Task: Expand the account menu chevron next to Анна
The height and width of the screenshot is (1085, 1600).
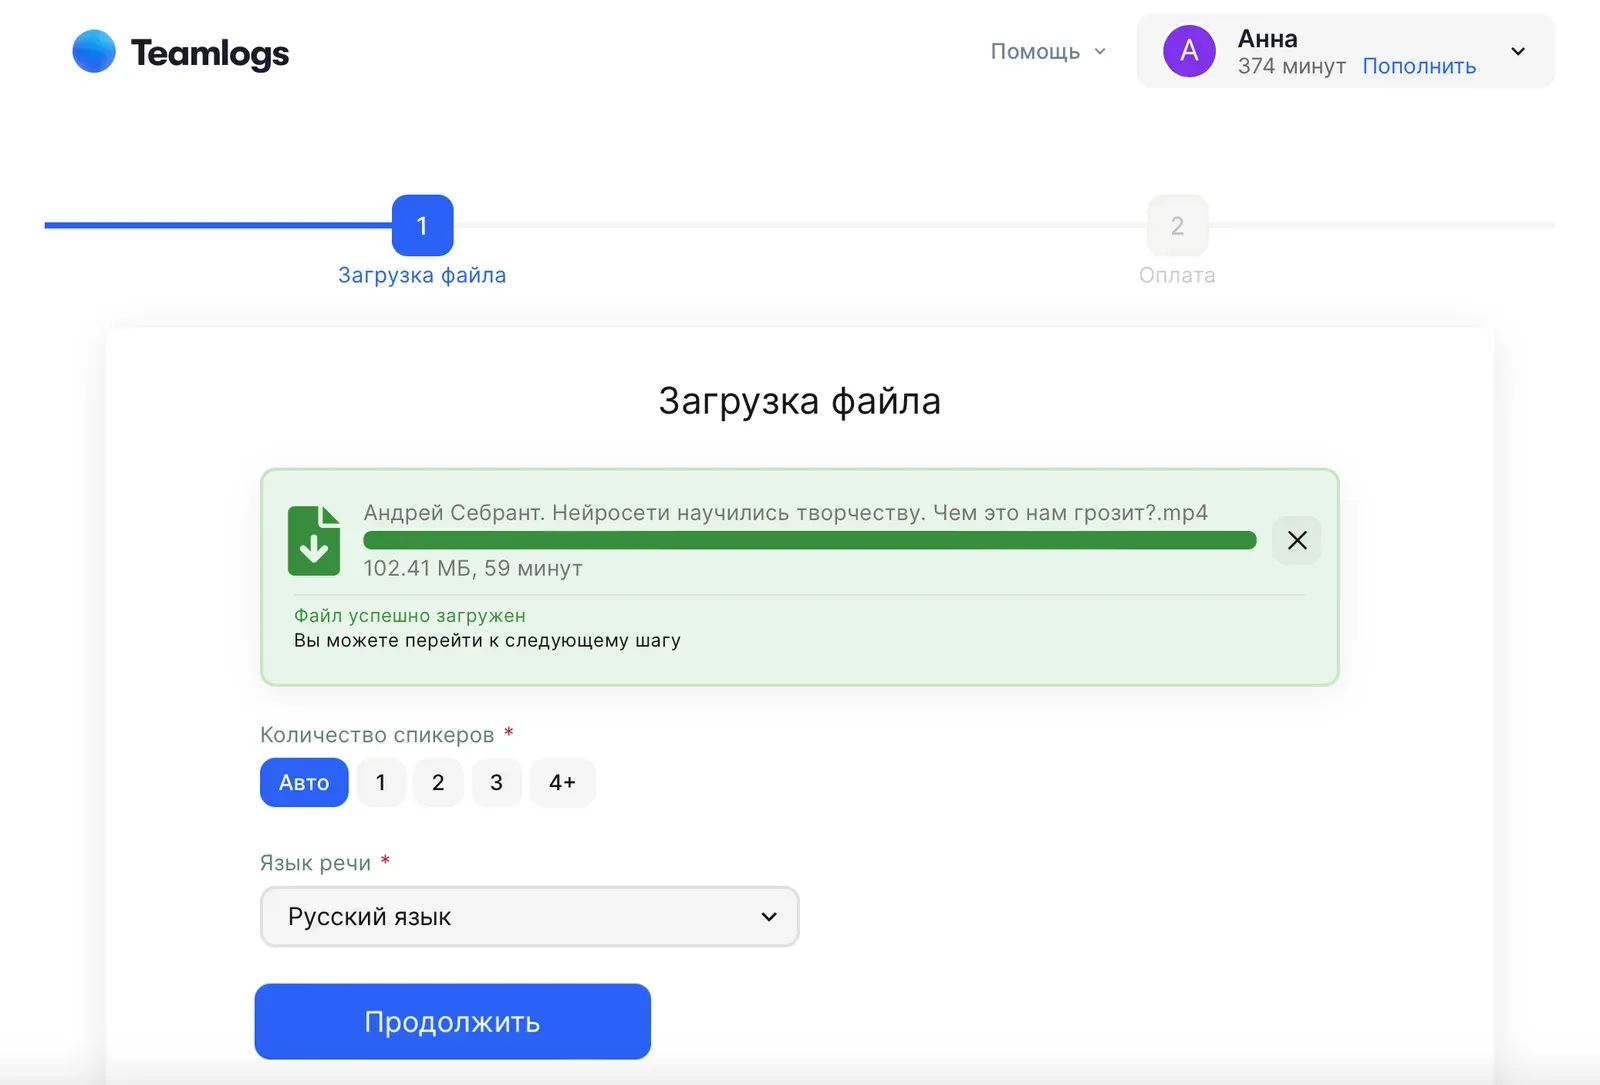Action: tap(1518, 51)
